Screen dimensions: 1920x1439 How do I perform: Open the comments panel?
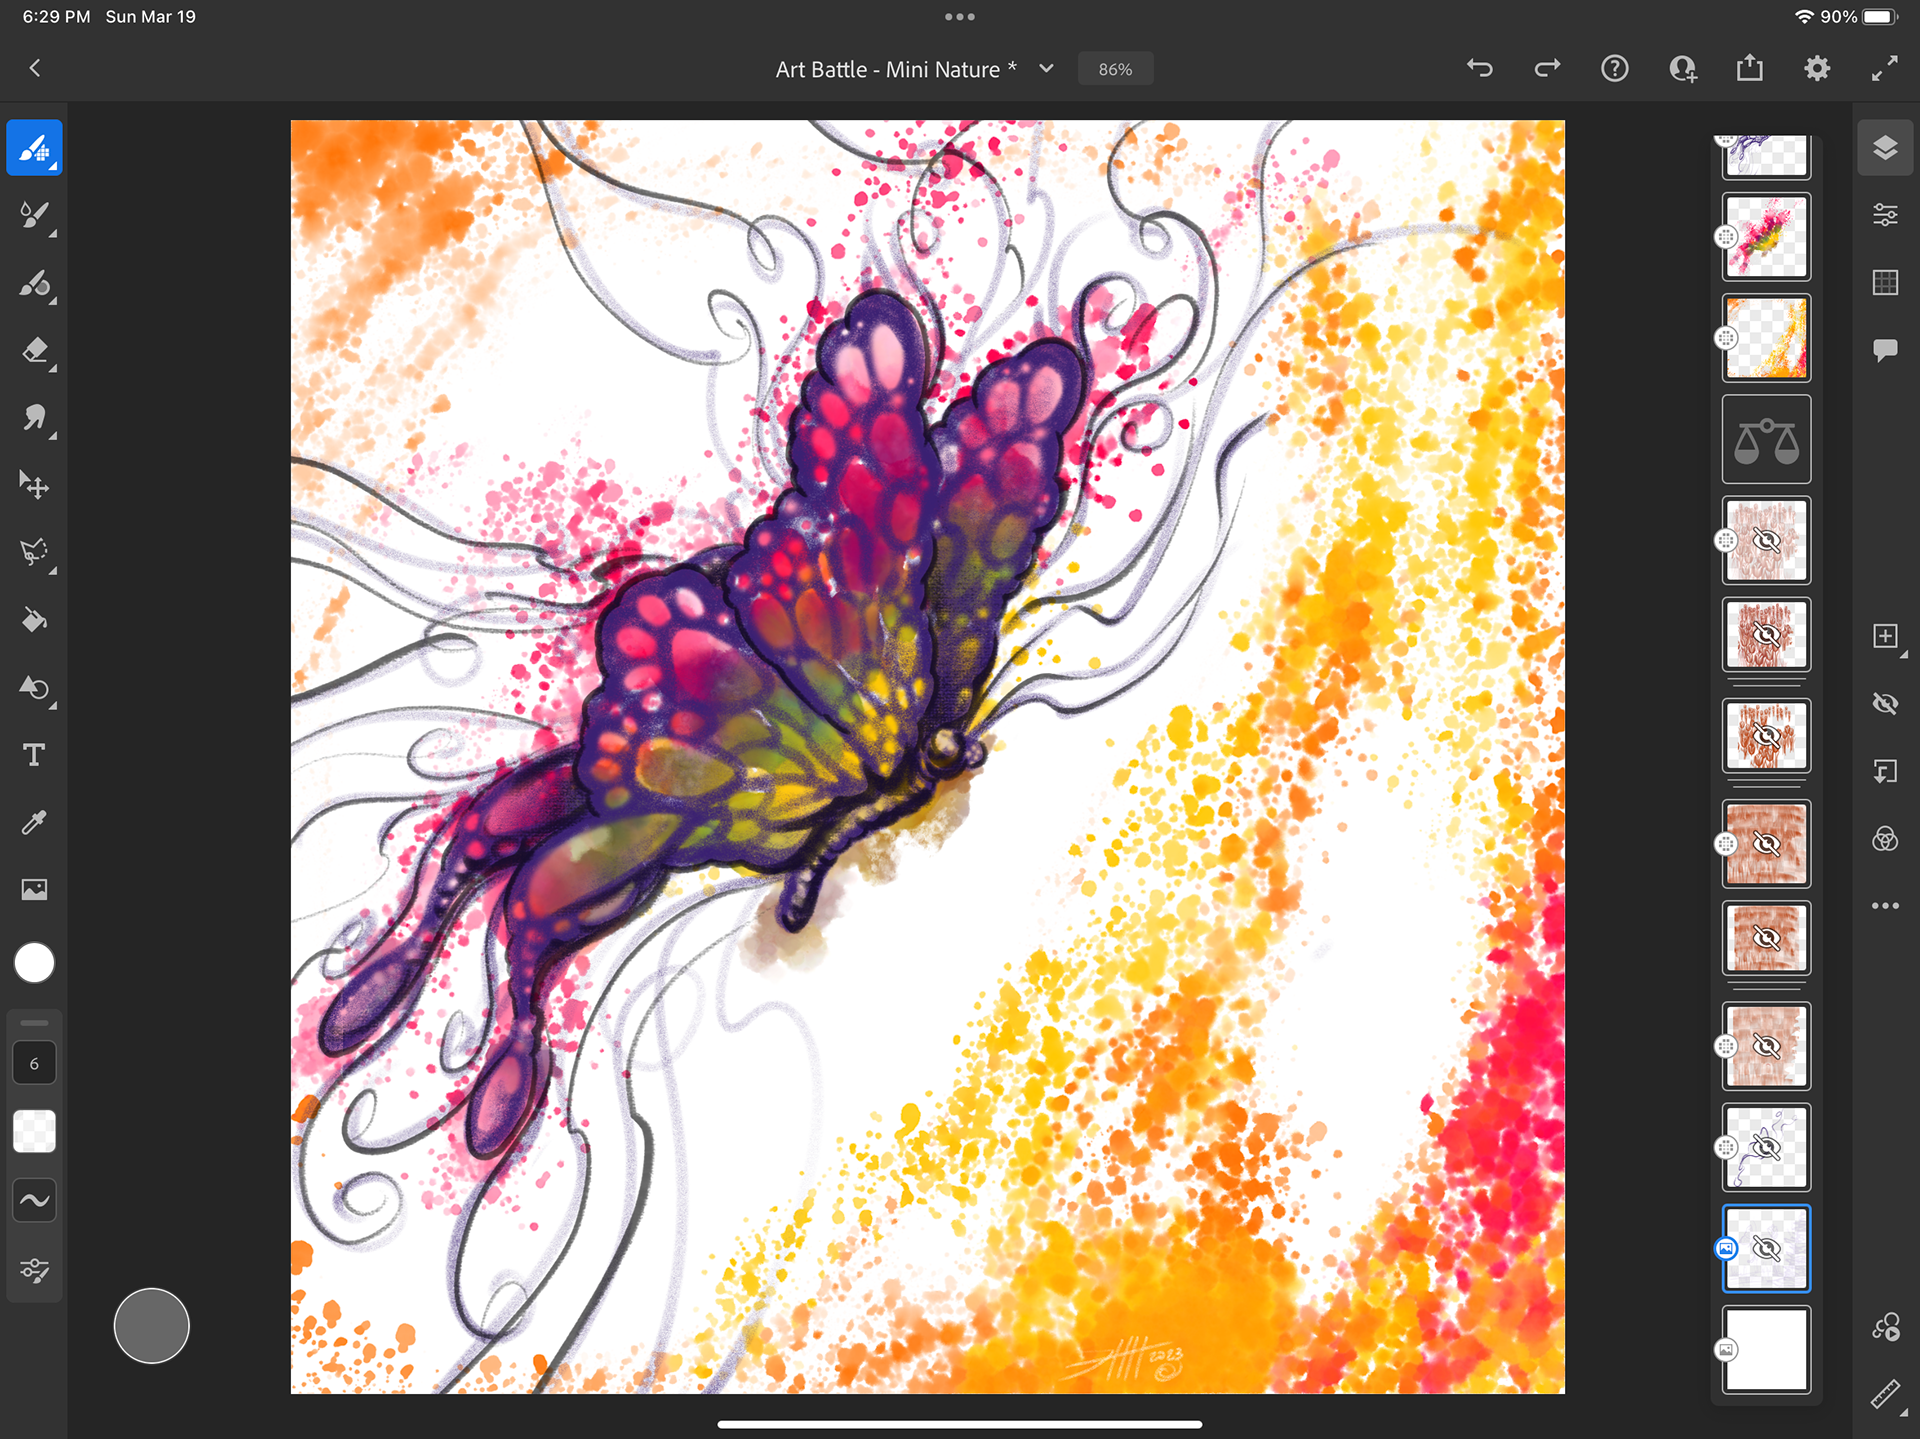[1885, 350]
